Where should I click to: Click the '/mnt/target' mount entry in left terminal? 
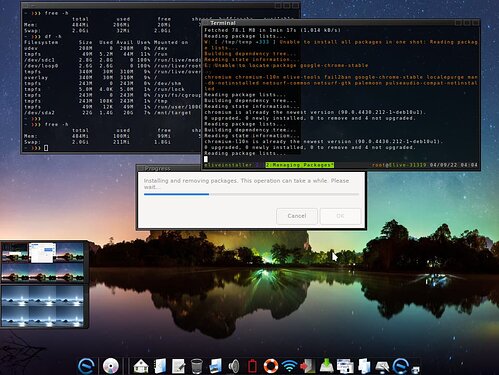coord(173,113)
